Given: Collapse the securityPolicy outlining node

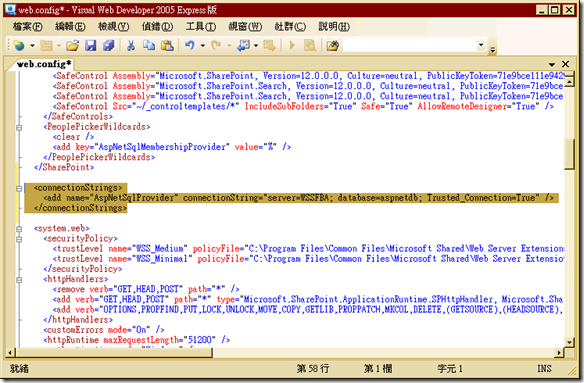Looking at the screenshot, I should [x=19, y=239].
